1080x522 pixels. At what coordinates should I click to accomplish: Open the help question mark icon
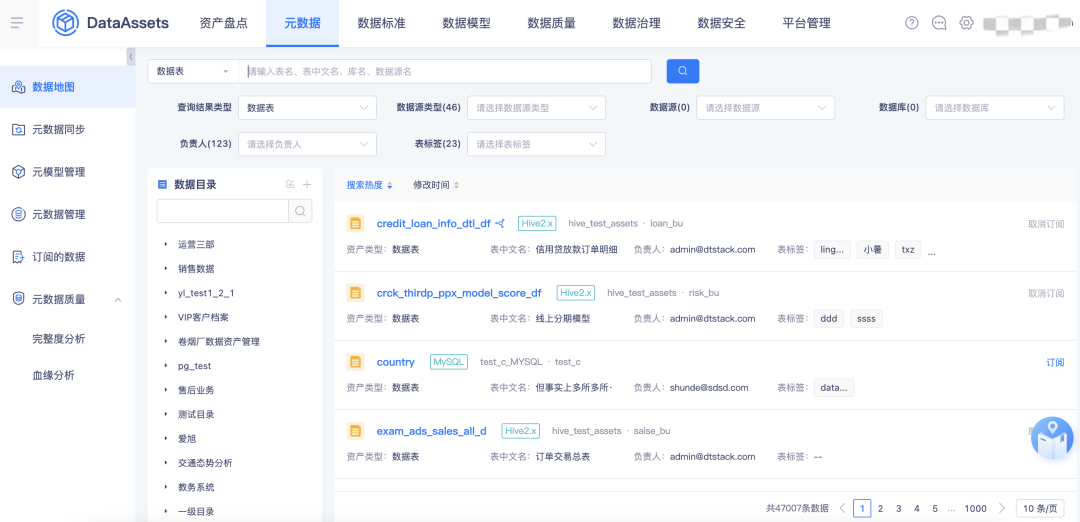911,23
